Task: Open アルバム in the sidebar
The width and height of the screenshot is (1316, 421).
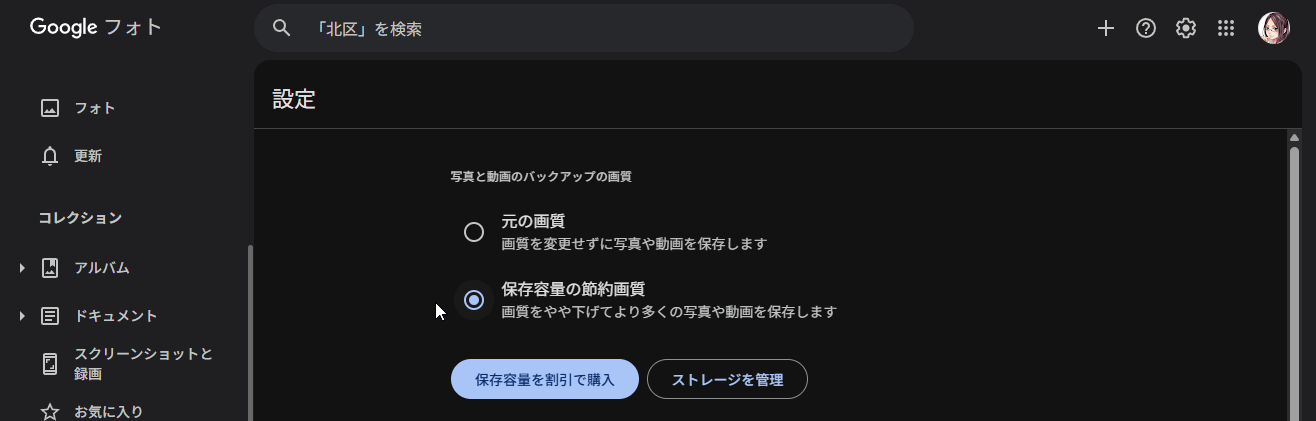Action: [x=102, y=268]
